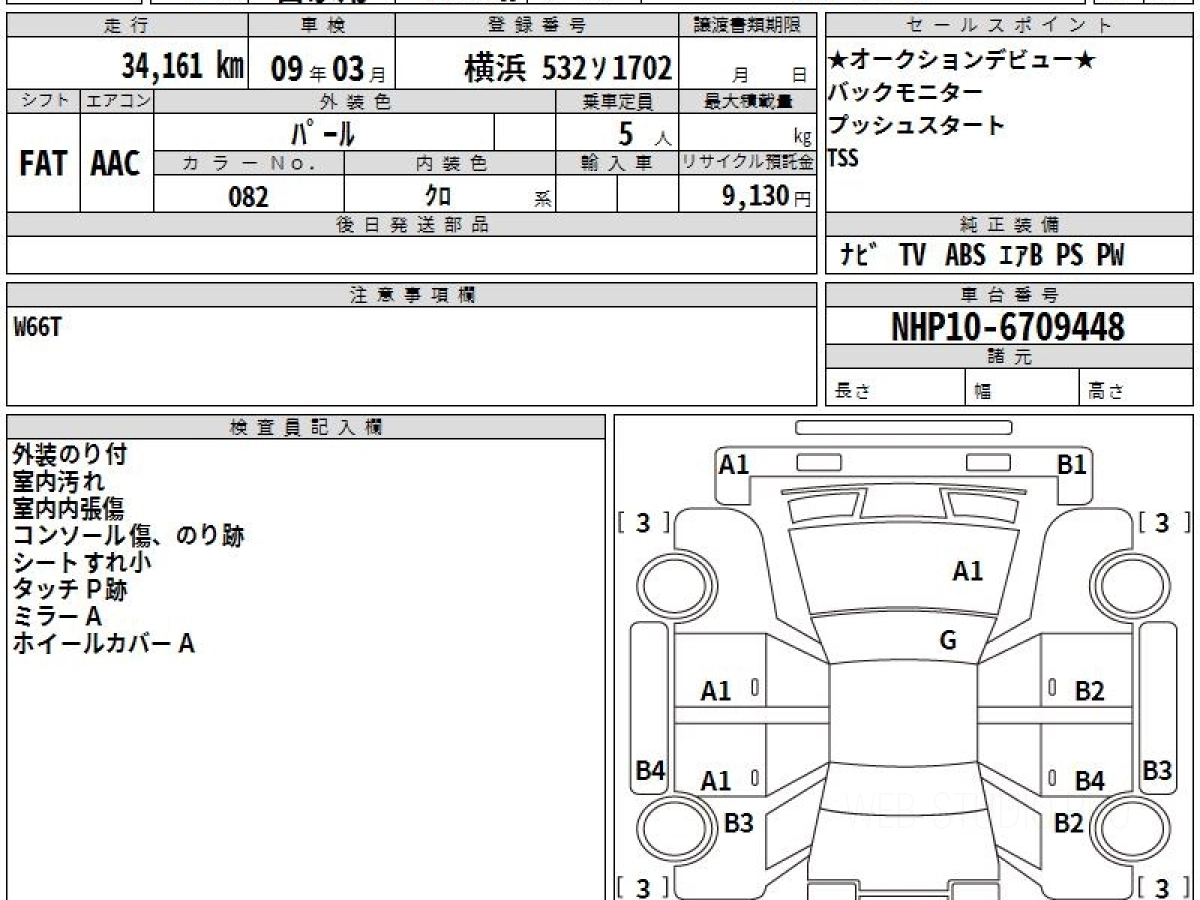The height and width of the screenshot is (900, 1200).
Task: Click 長さ dimension field
Action: pos(895,389)
